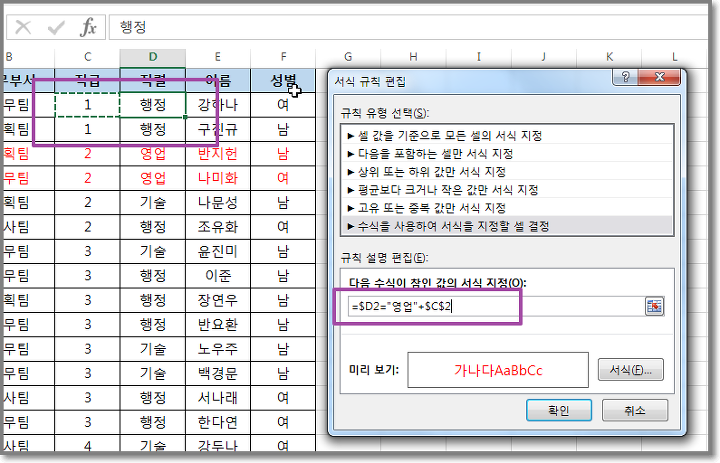720x463 pixels.
Task: Click the 성별 header cell
Action: (x=283, y=81)
